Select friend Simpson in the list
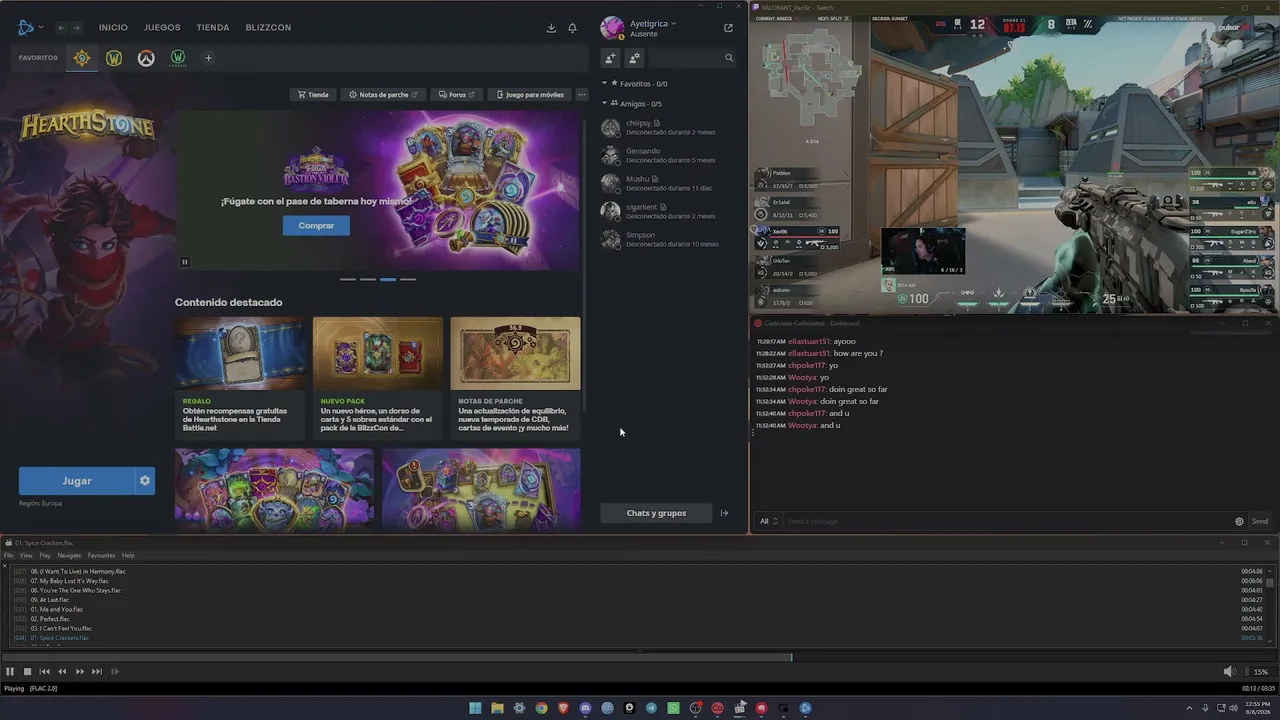 click(666, 239)
